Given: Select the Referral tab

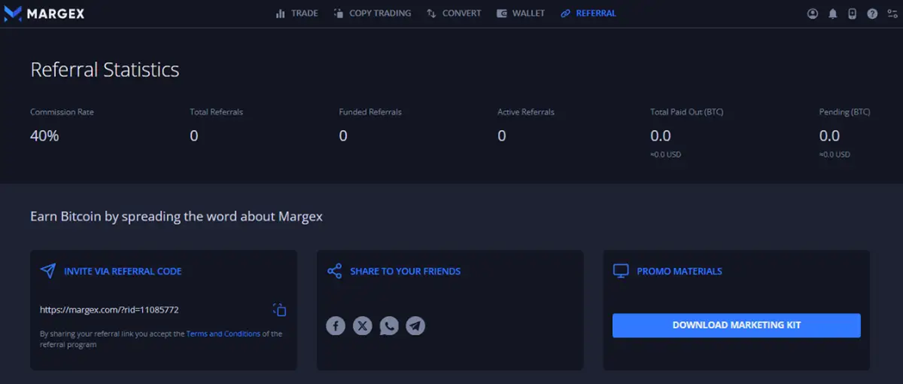Looking at the screenshot, I should (588, 13).
